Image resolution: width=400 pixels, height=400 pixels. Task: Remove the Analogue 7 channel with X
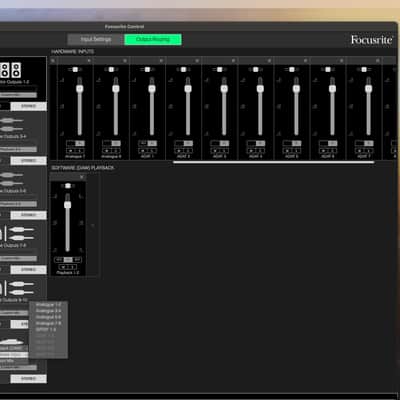(x=89, y=61)
